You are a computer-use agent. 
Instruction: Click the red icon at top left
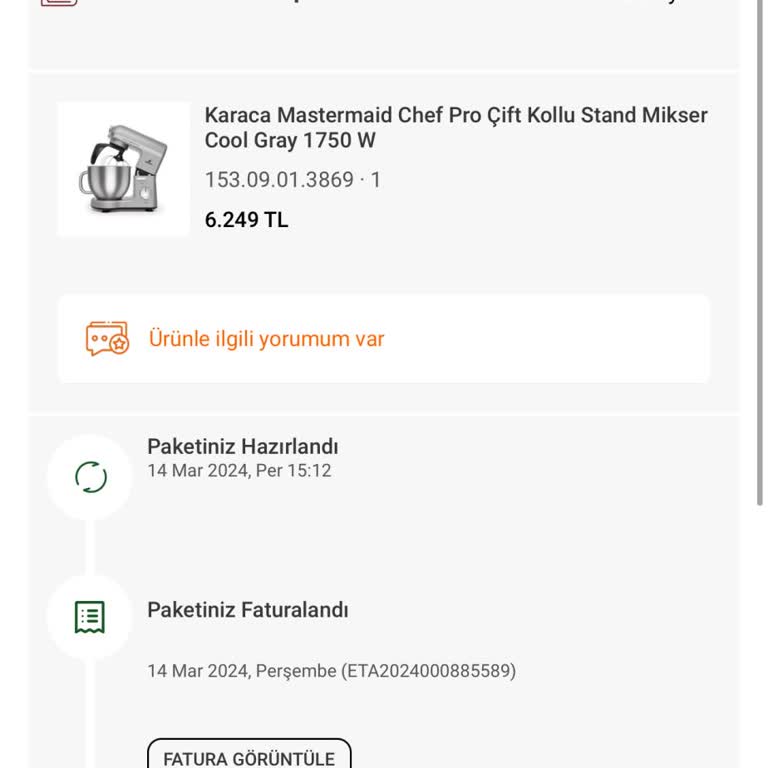(x=59, y=3)
